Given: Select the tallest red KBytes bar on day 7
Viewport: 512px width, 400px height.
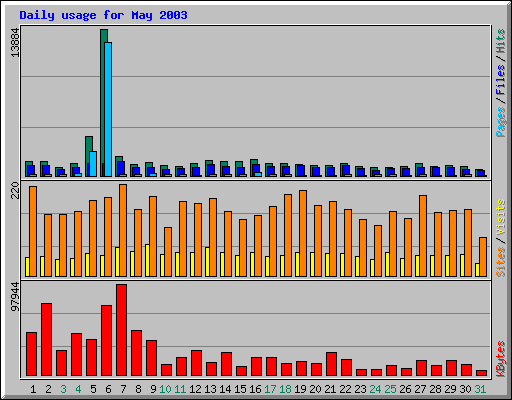Looking at the screenshot, I should [121, 330].
